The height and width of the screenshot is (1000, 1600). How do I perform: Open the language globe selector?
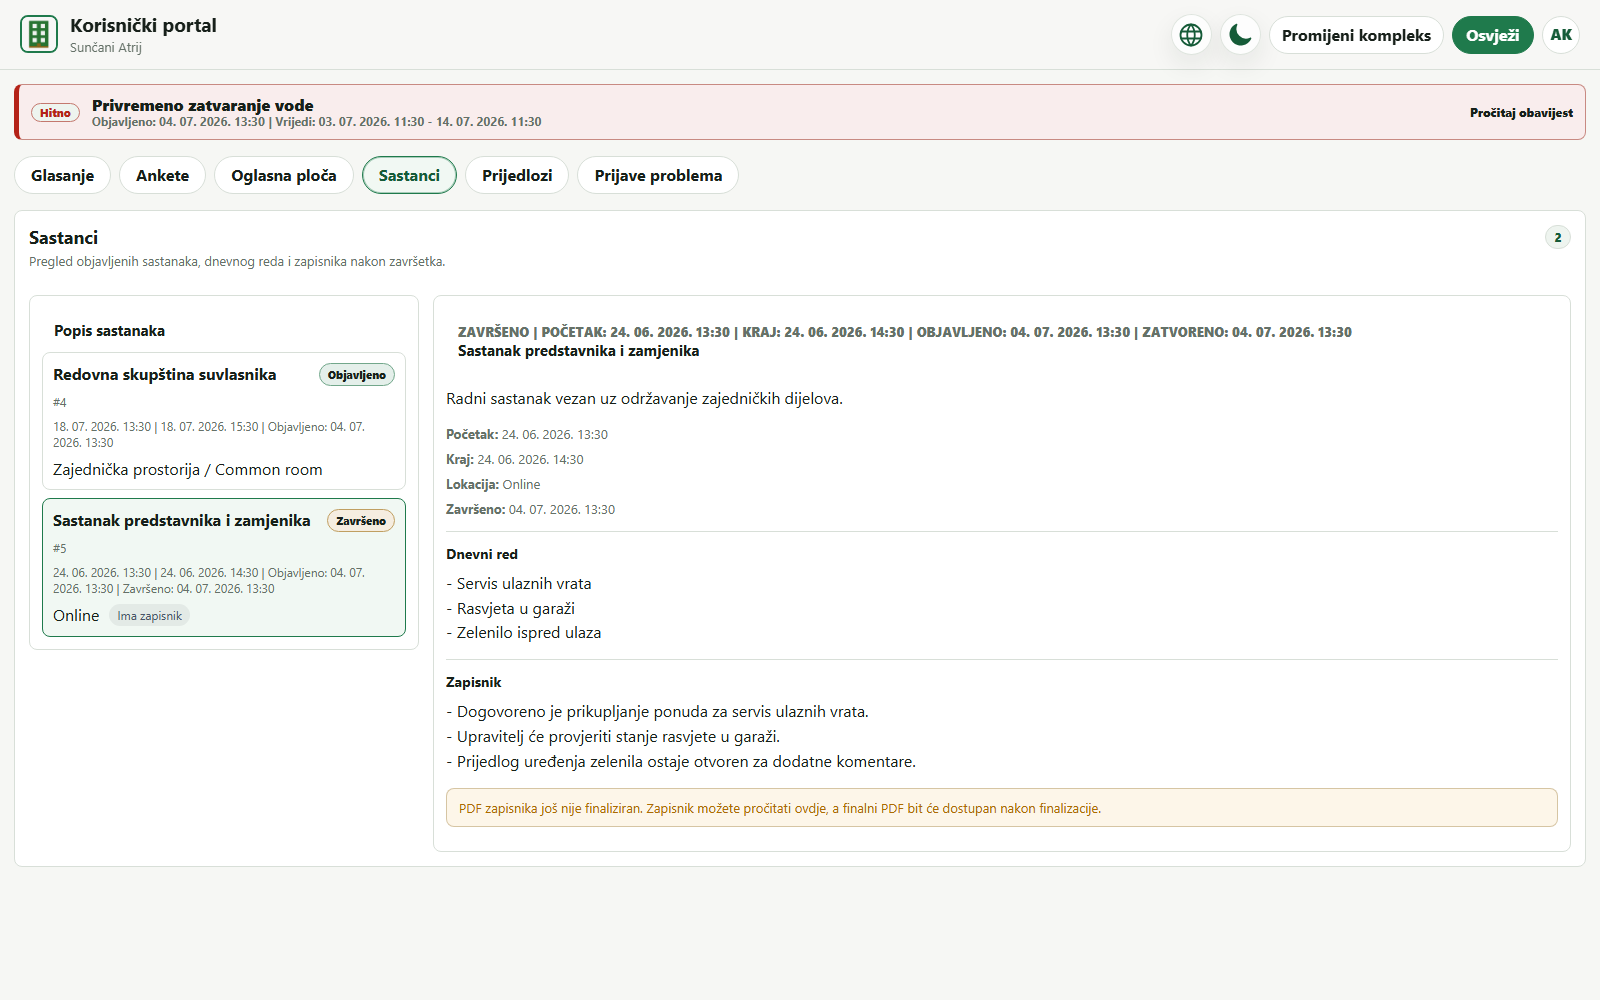click(1191, 35)
